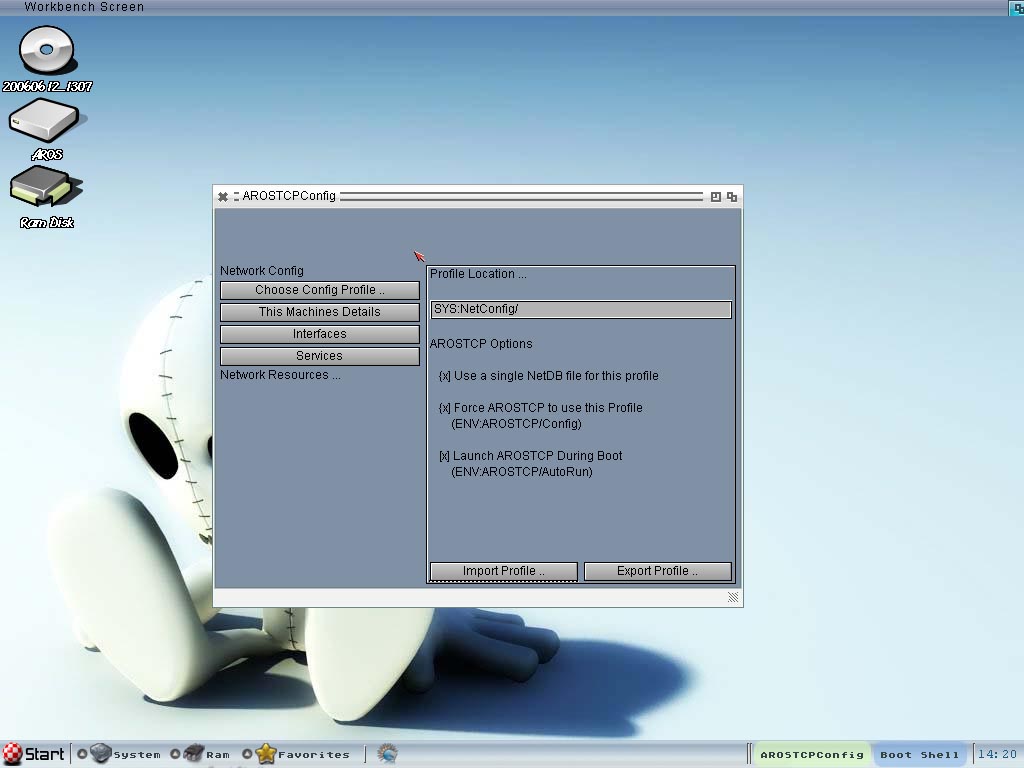Expand the Favorites menu arrow in taskbar
This screenshot has width=1024, height=768.
coord(247,754)
